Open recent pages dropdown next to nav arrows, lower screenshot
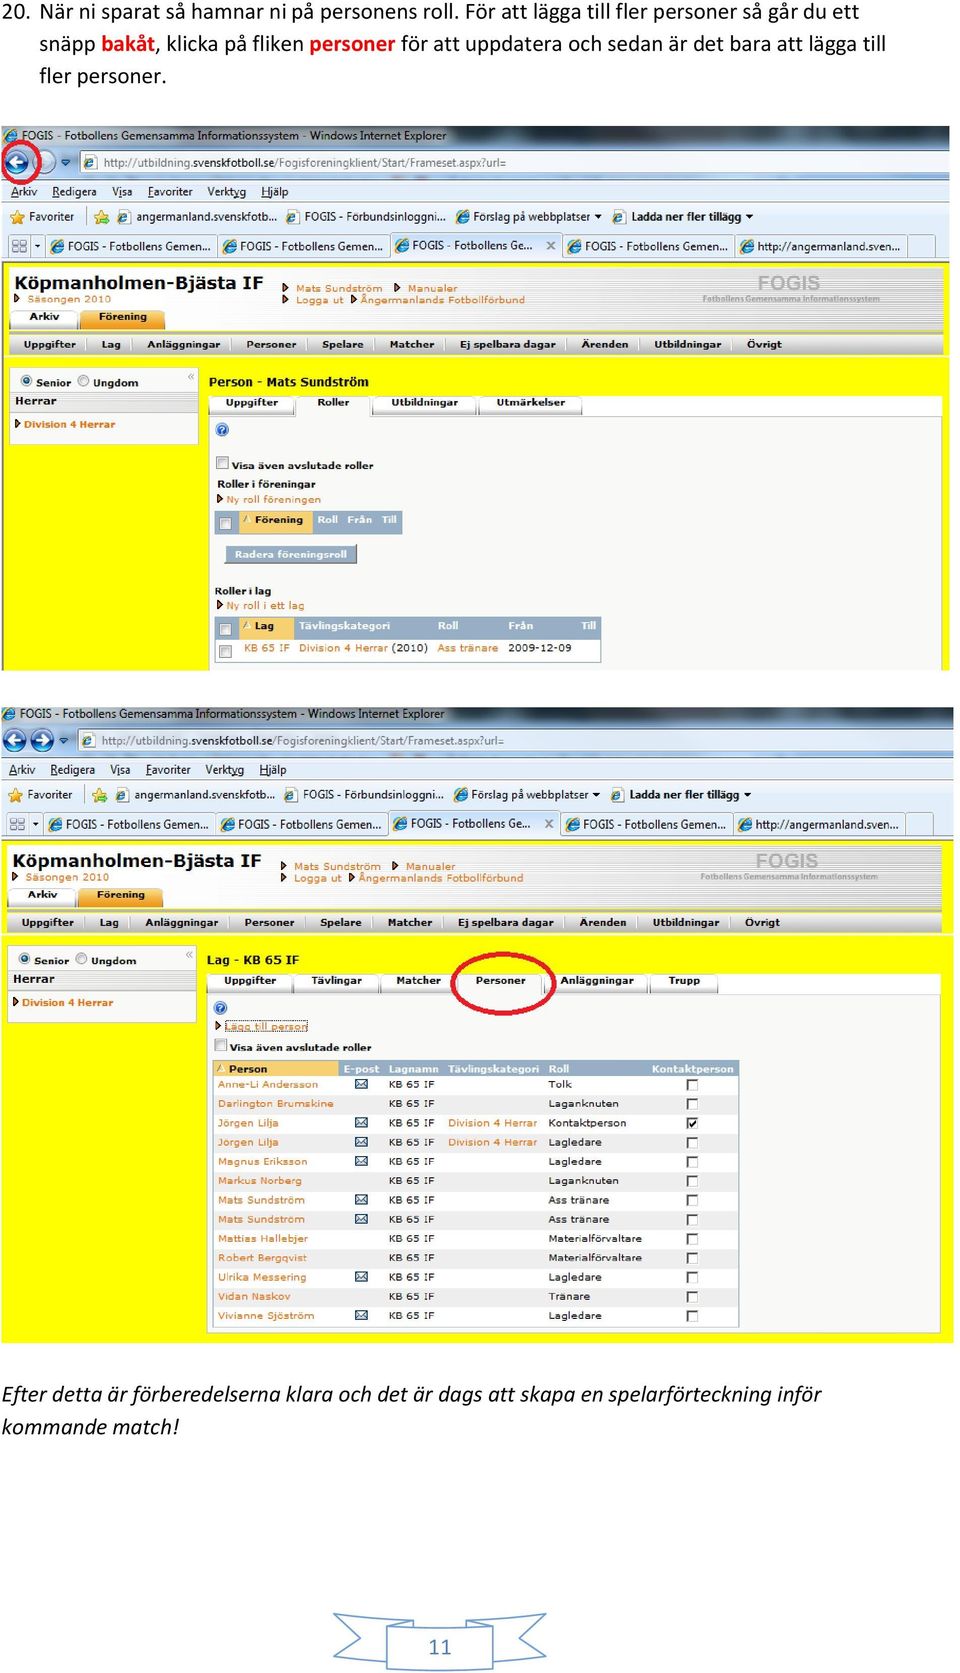Image resolution: width=960 pixels, height=1673 pixels. click(x=63, y=741)
